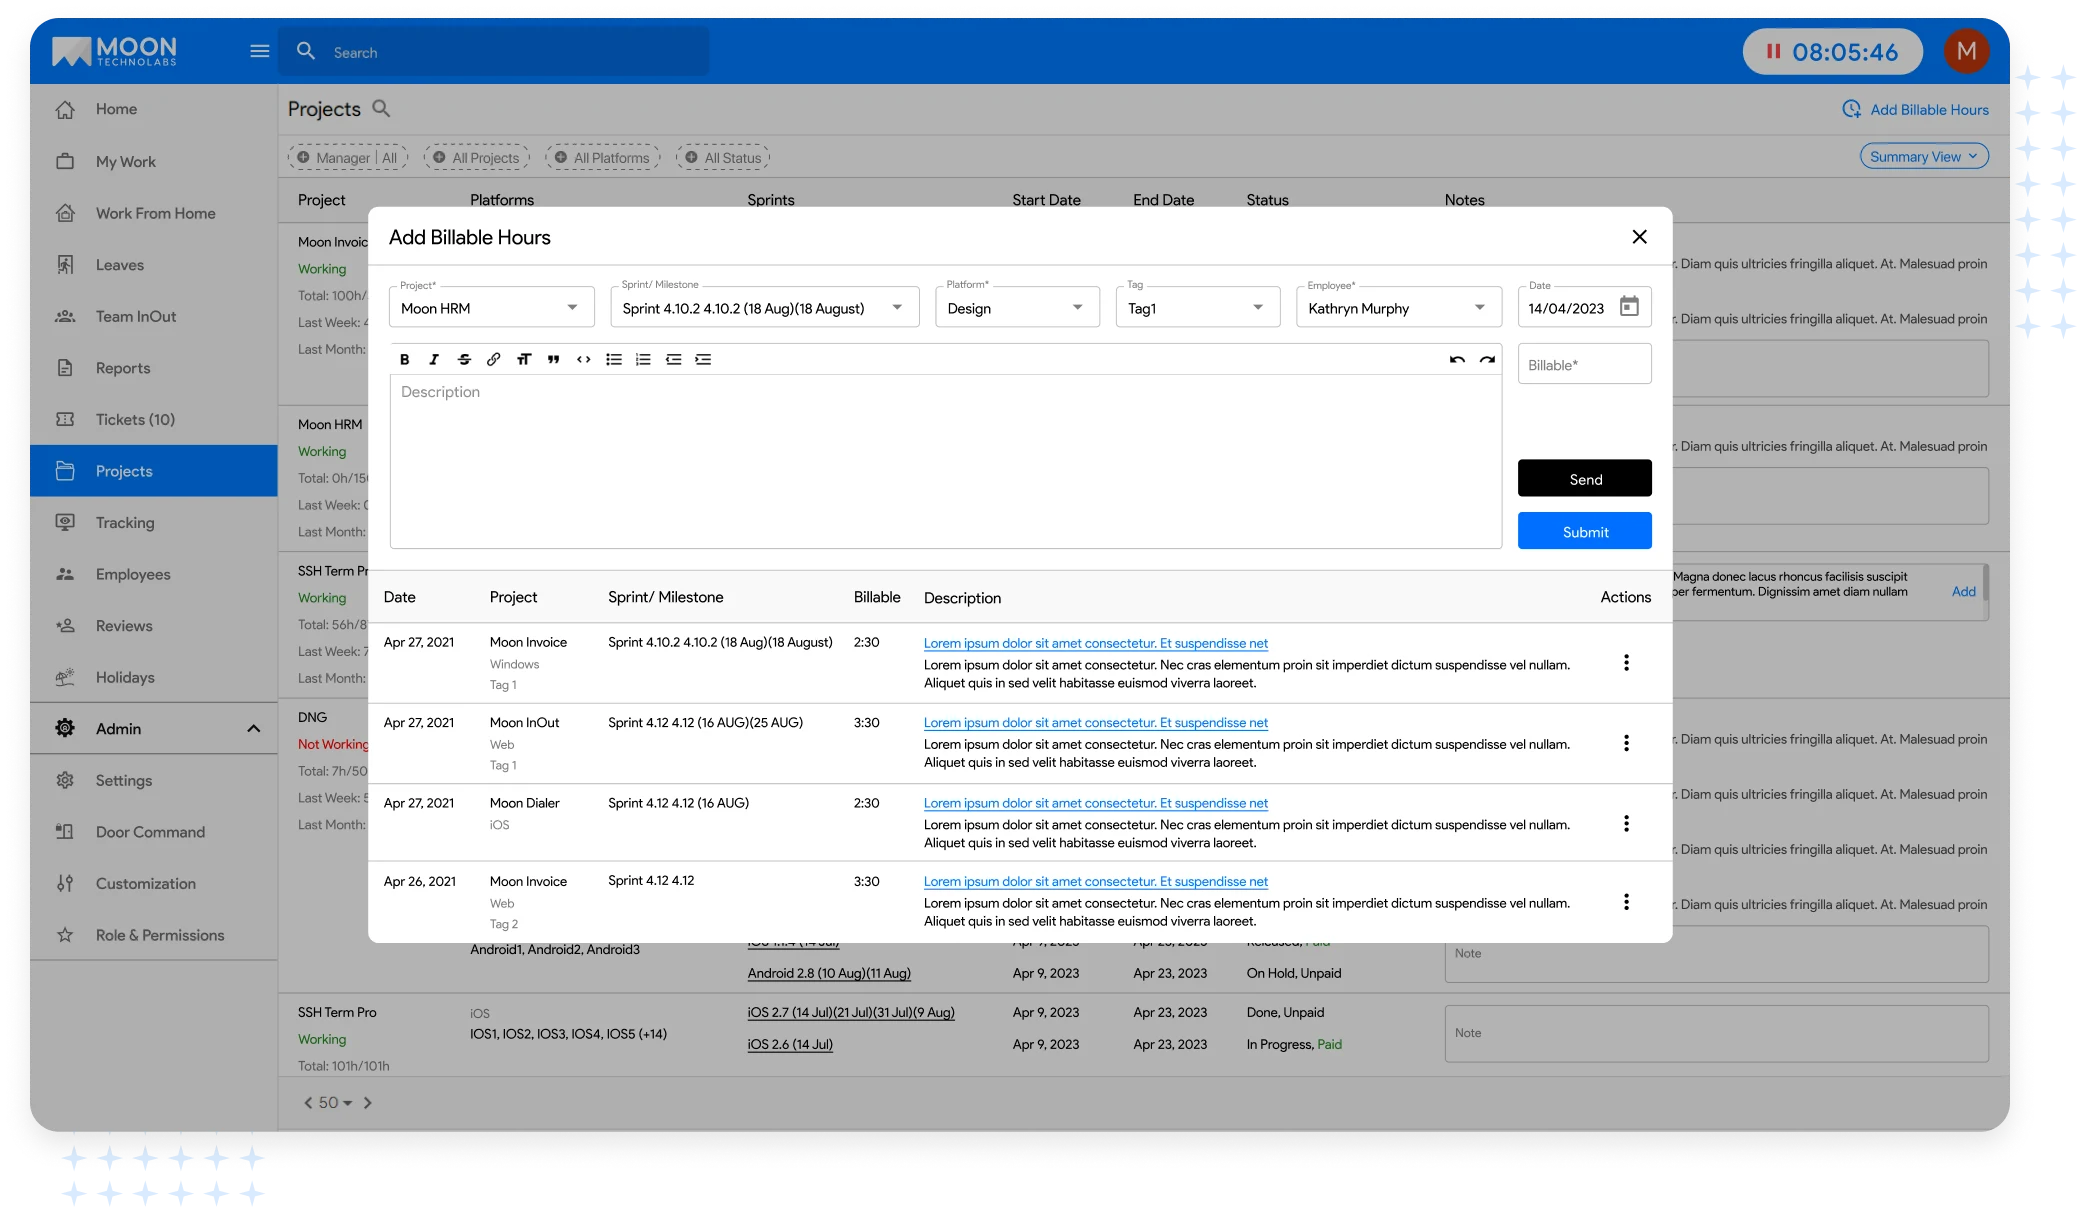Apply strikethrough formatting in editor toolbar
2077x1207 pixels.
(x=464, y=360)
